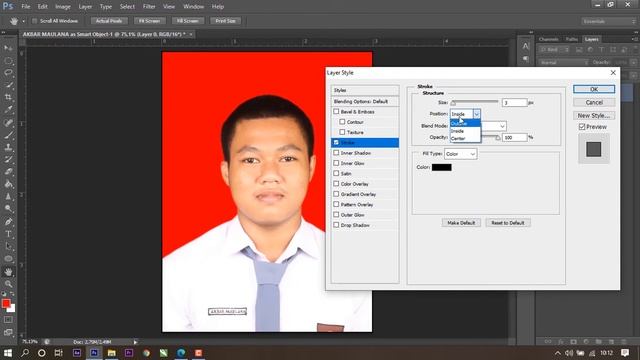Select the Clone Stamp tool
Image resolution: width=640 pixels, height=360 pixels.
[x=8, y=147]
